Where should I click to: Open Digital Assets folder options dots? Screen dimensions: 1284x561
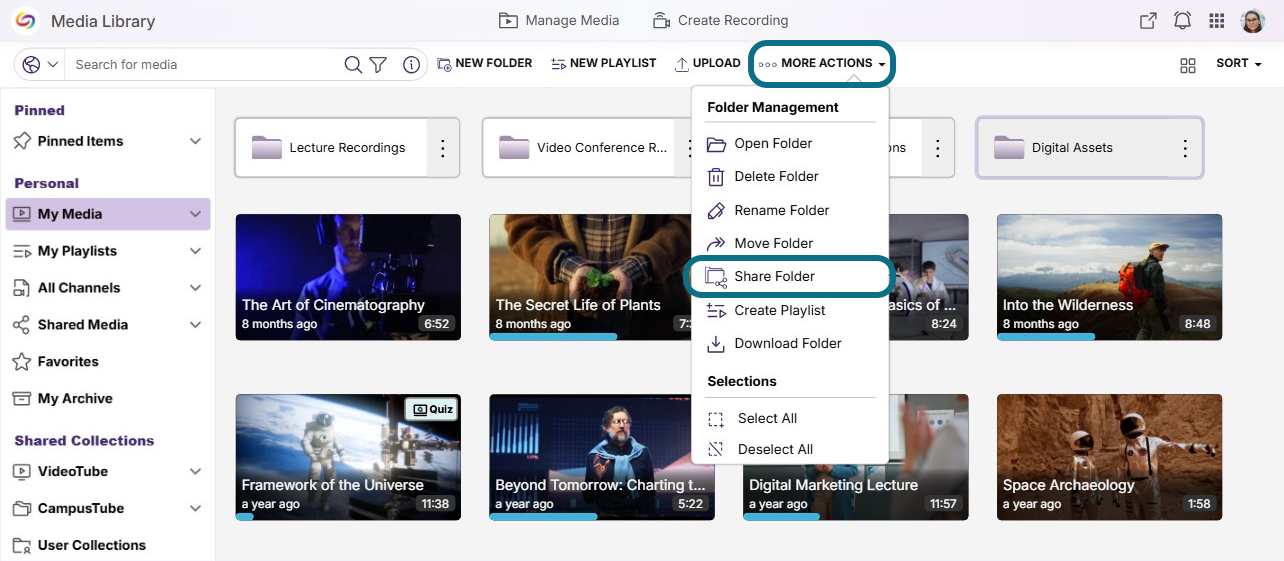(x=1185, y=148)
